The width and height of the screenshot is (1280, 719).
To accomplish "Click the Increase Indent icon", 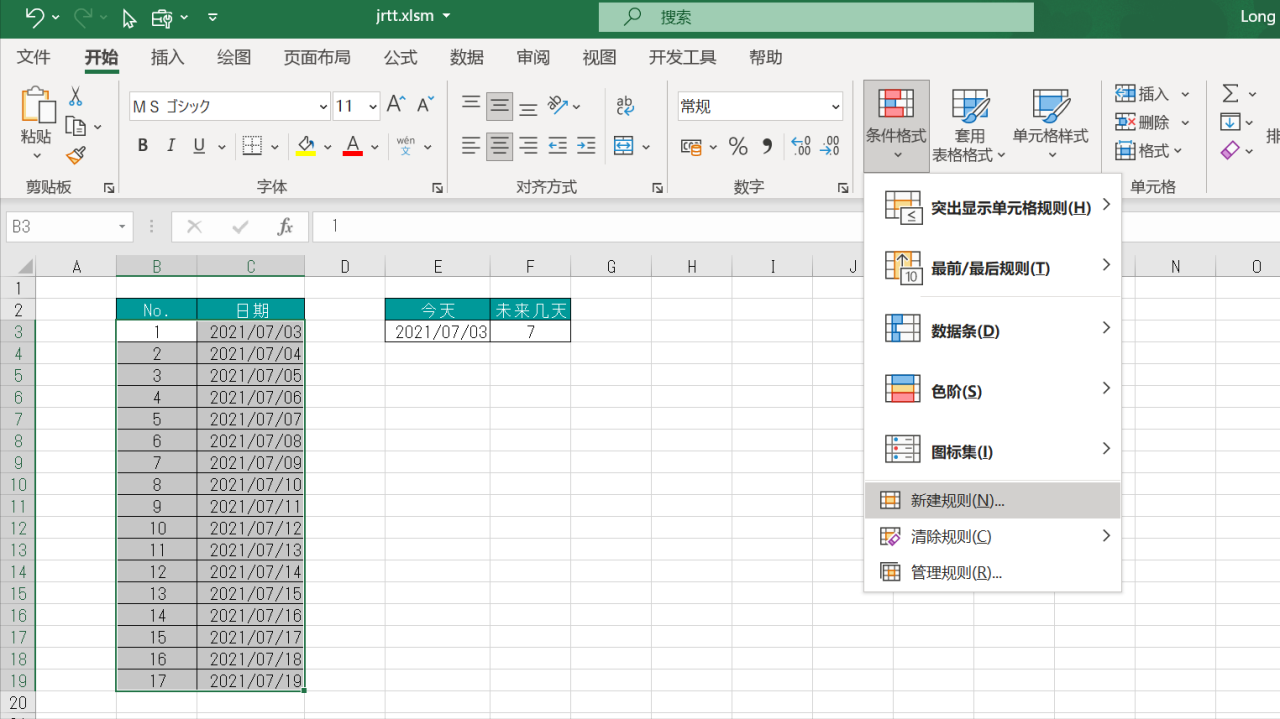I will [587, 146].
